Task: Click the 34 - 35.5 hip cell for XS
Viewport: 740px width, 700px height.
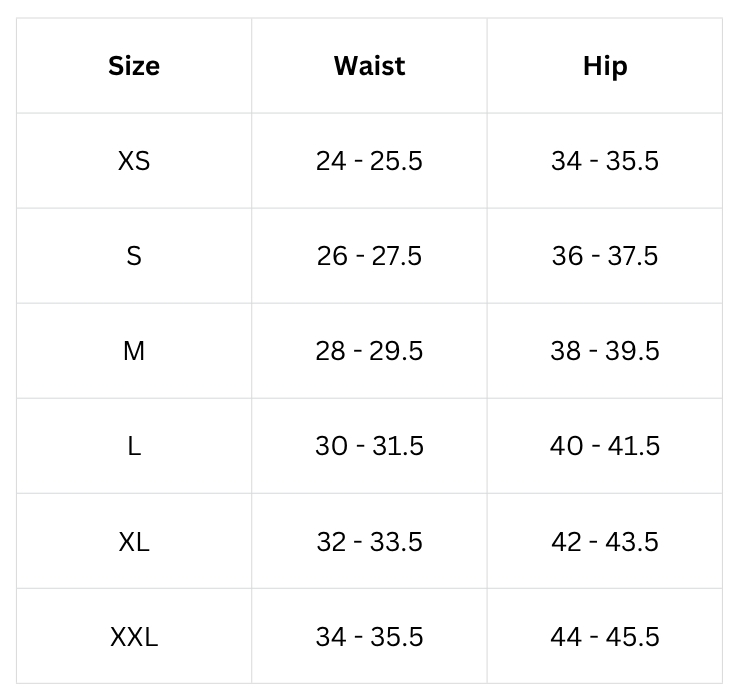Action: 605,161
